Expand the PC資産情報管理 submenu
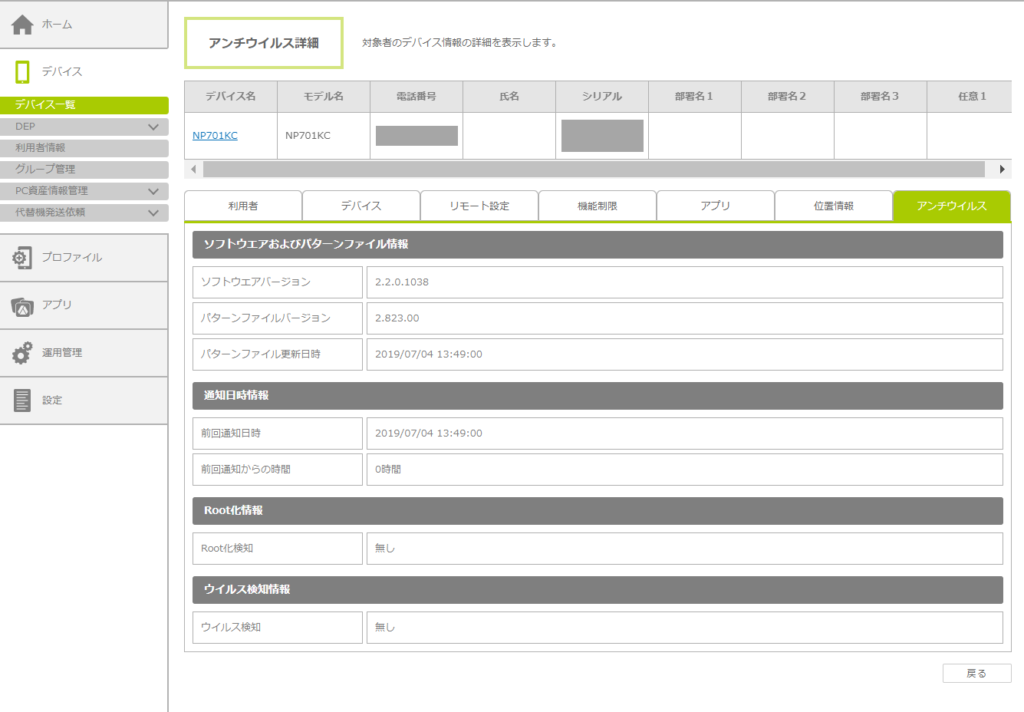This screenshot has width=1024, height=712. pyautogui.click(x=153, y=191)
